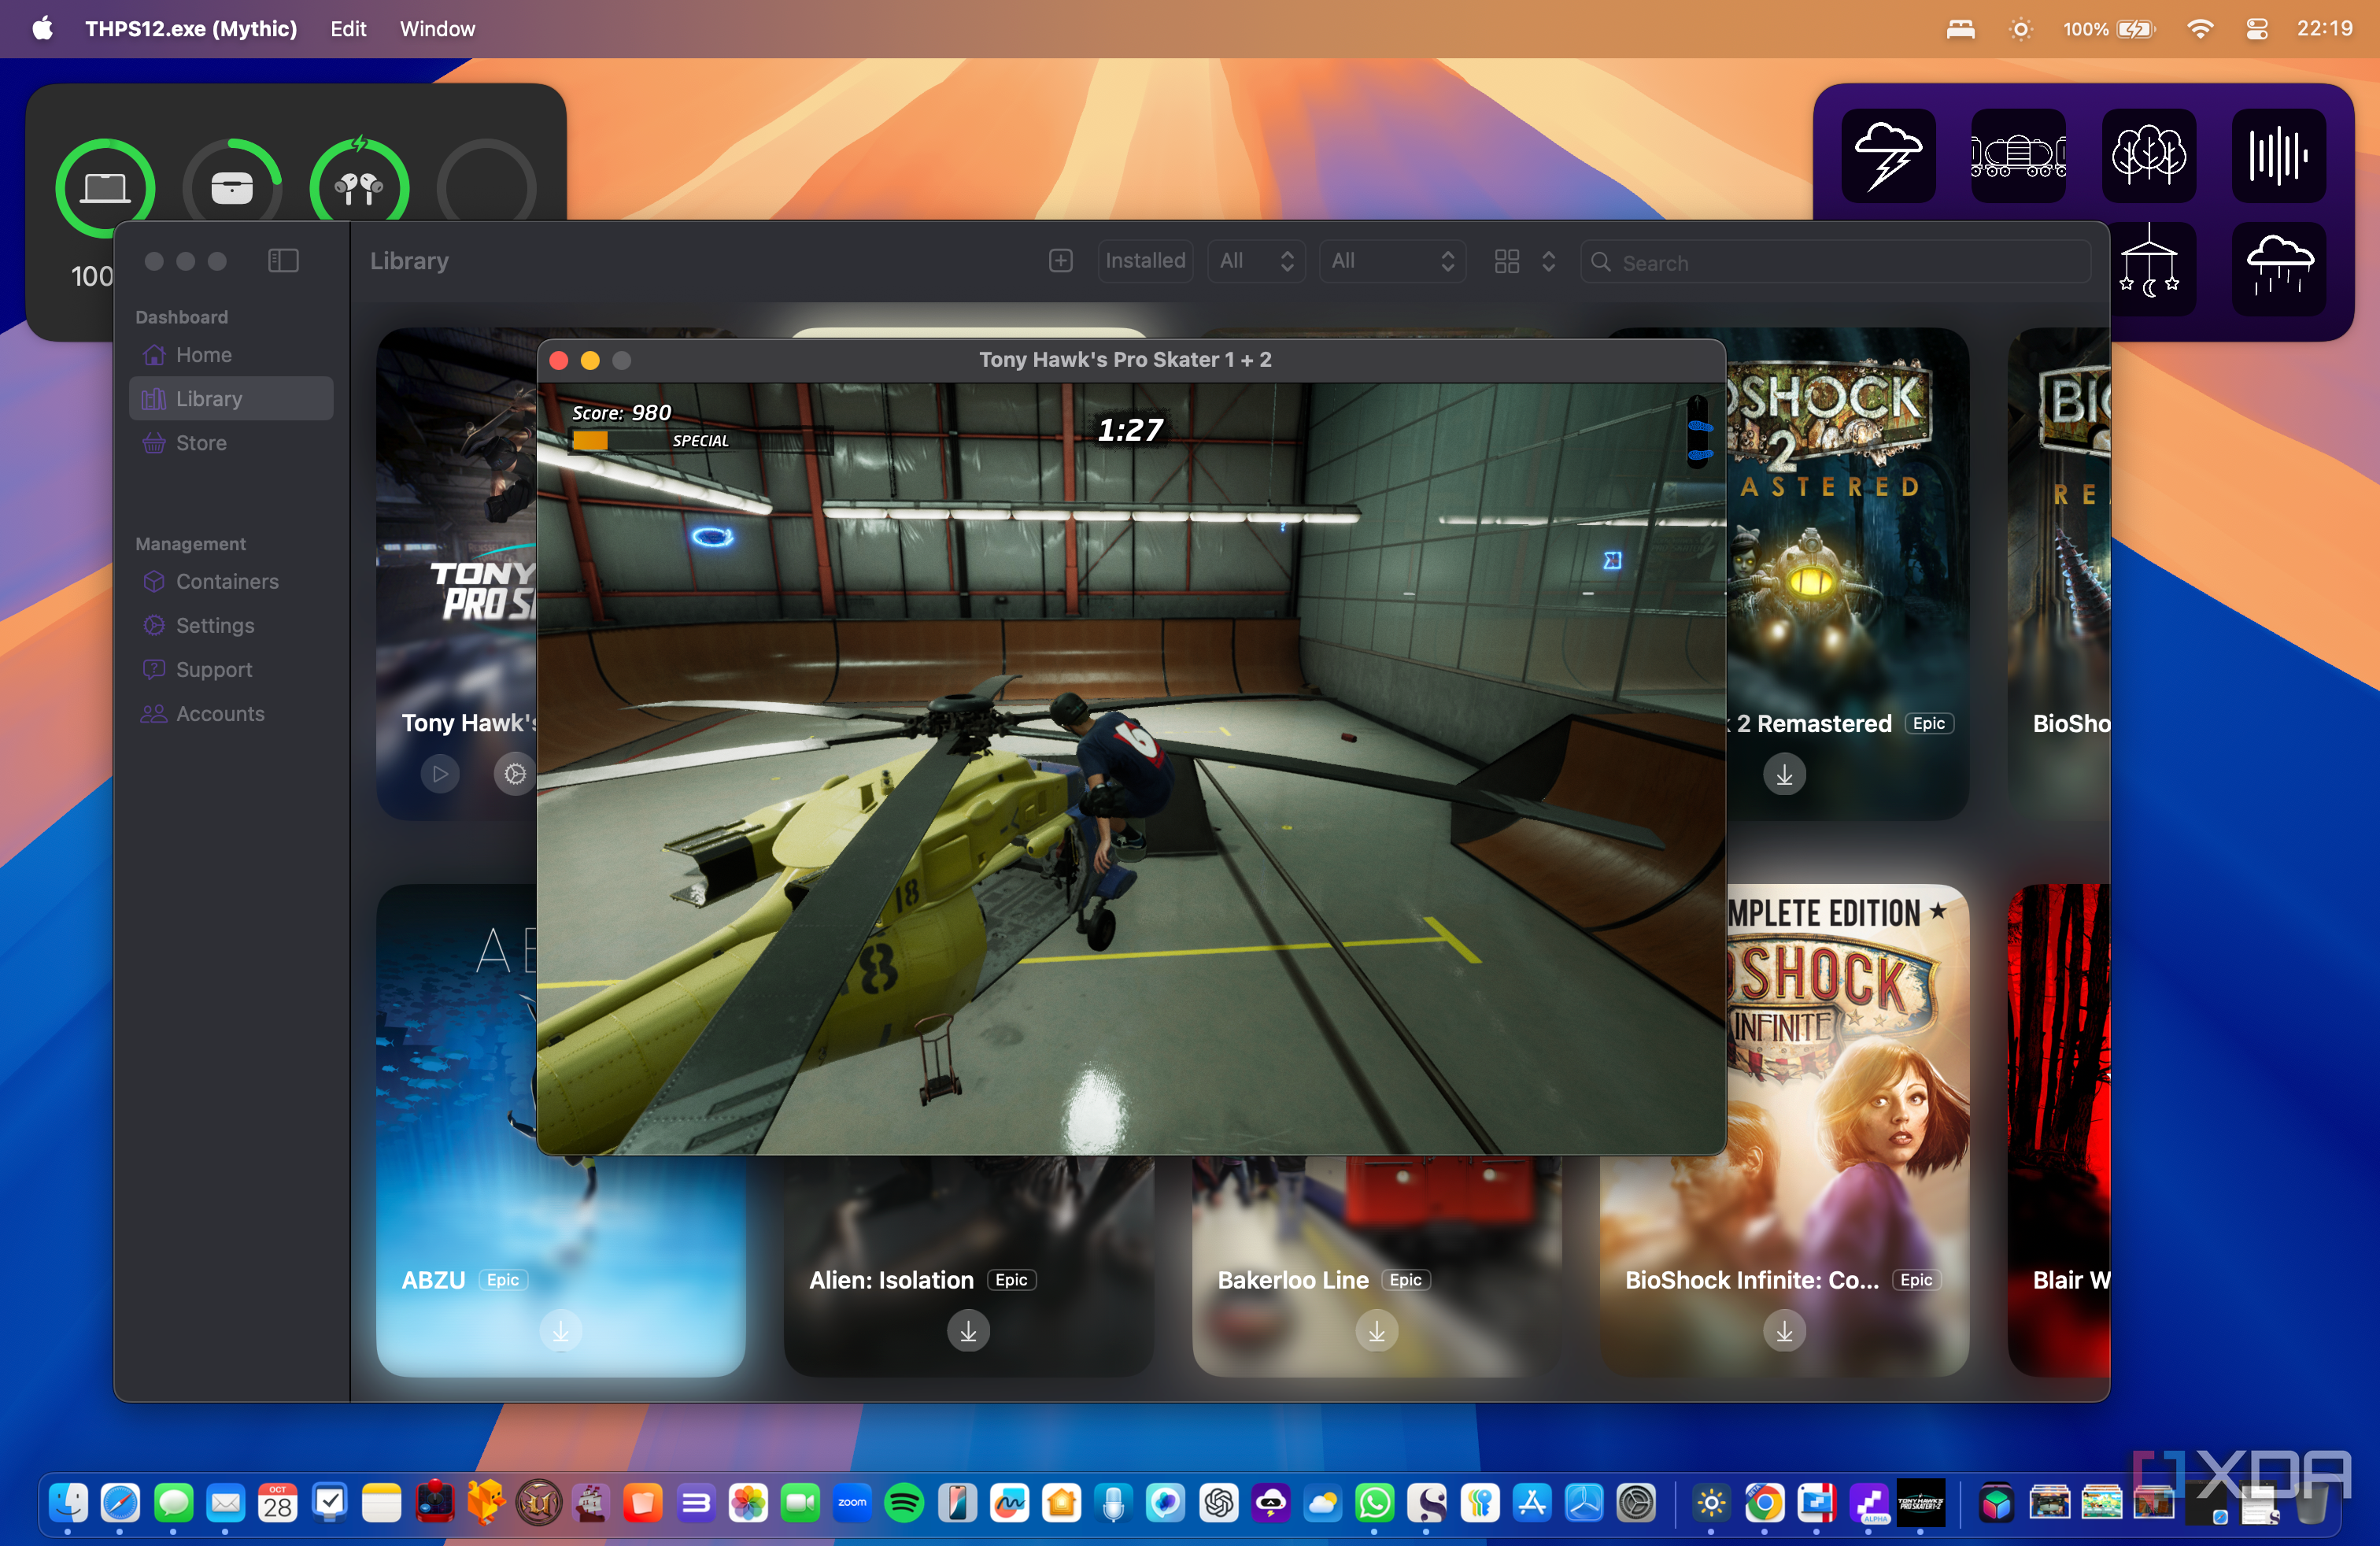Download Alien: Isolation

coord(969,1330)
